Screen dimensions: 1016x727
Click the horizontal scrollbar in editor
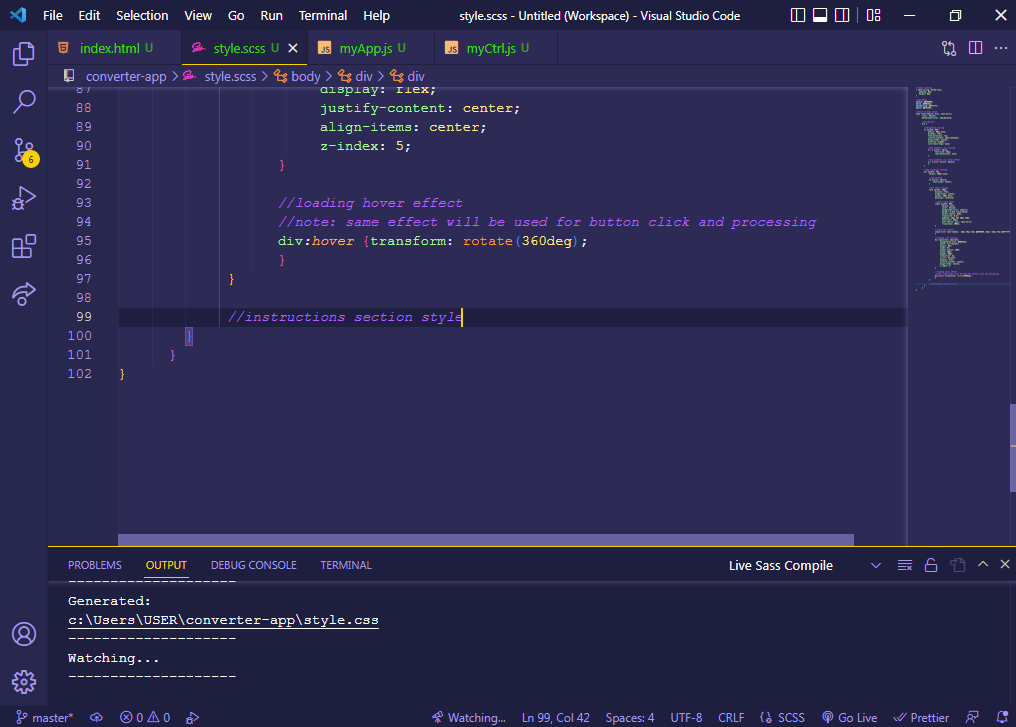(x=485, y=540)
